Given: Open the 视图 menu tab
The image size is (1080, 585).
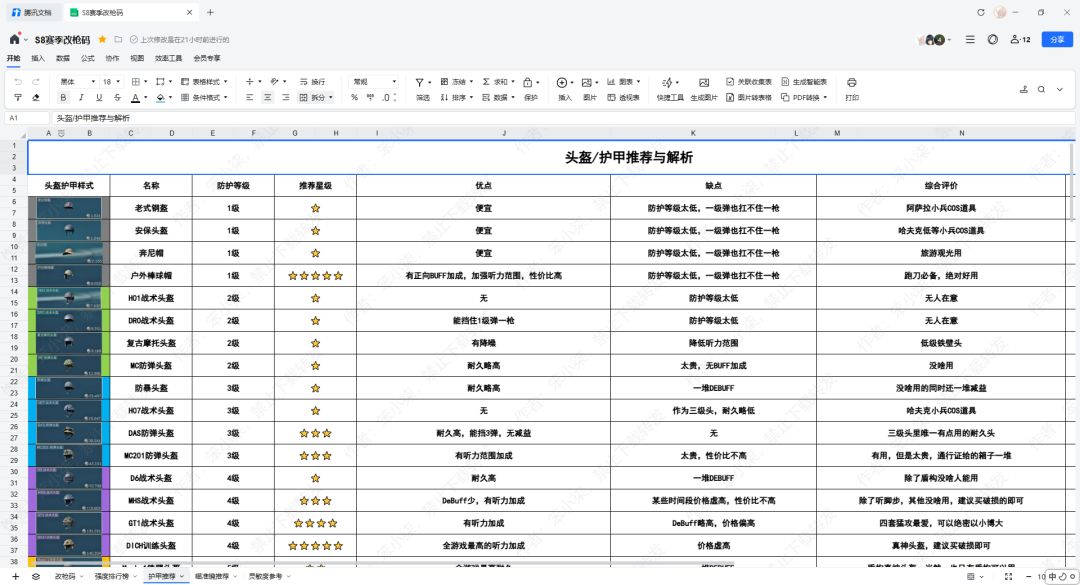Looking at the screenshot, I should pos(137,59).
